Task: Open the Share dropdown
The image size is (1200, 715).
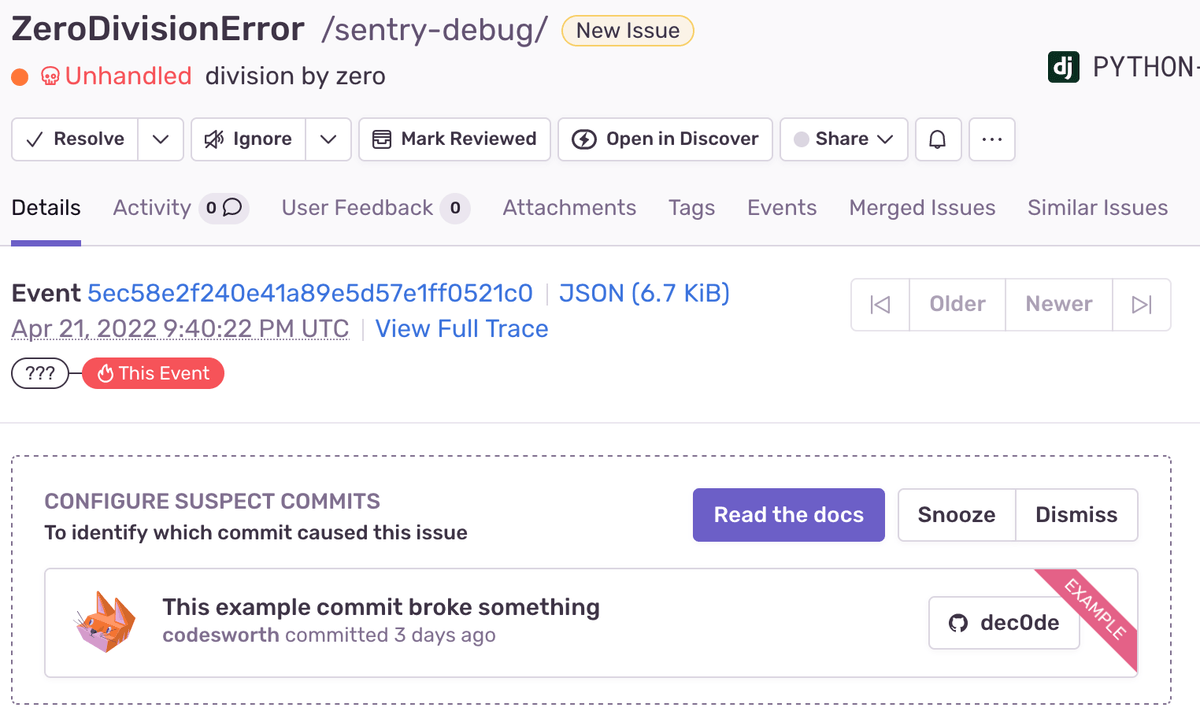Action: click(843, 139)
